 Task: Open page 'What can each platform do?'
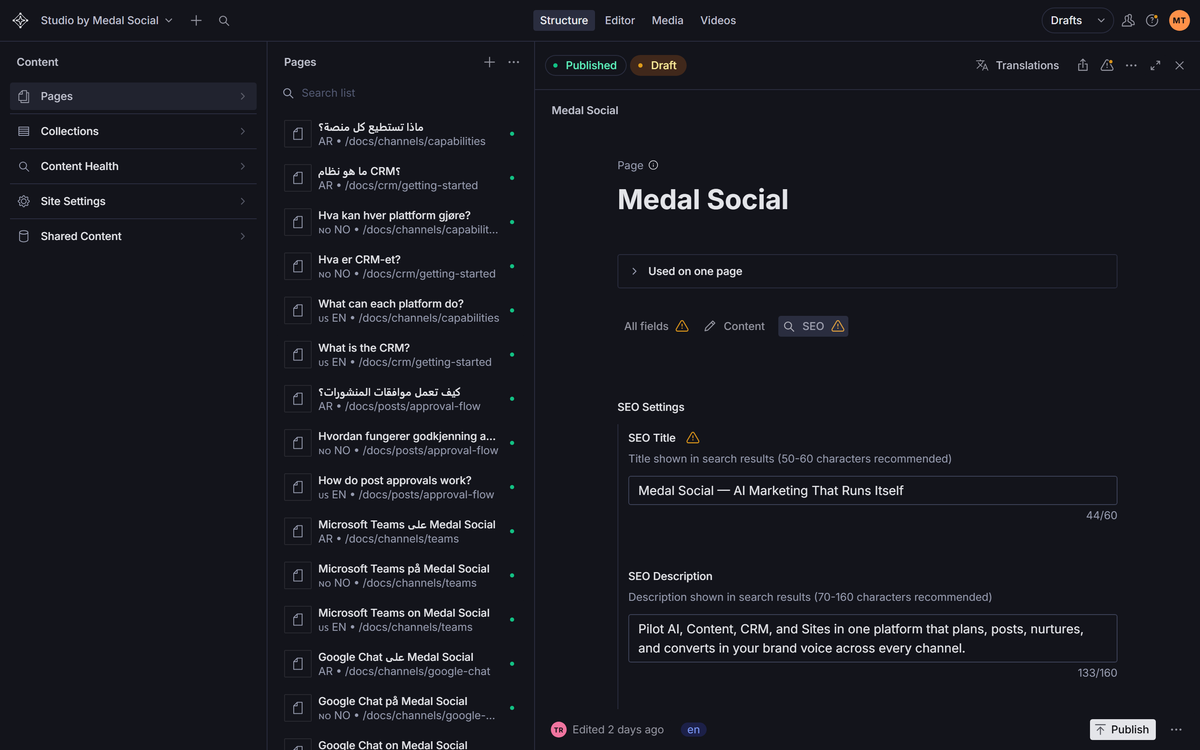(x=401, y=310)
